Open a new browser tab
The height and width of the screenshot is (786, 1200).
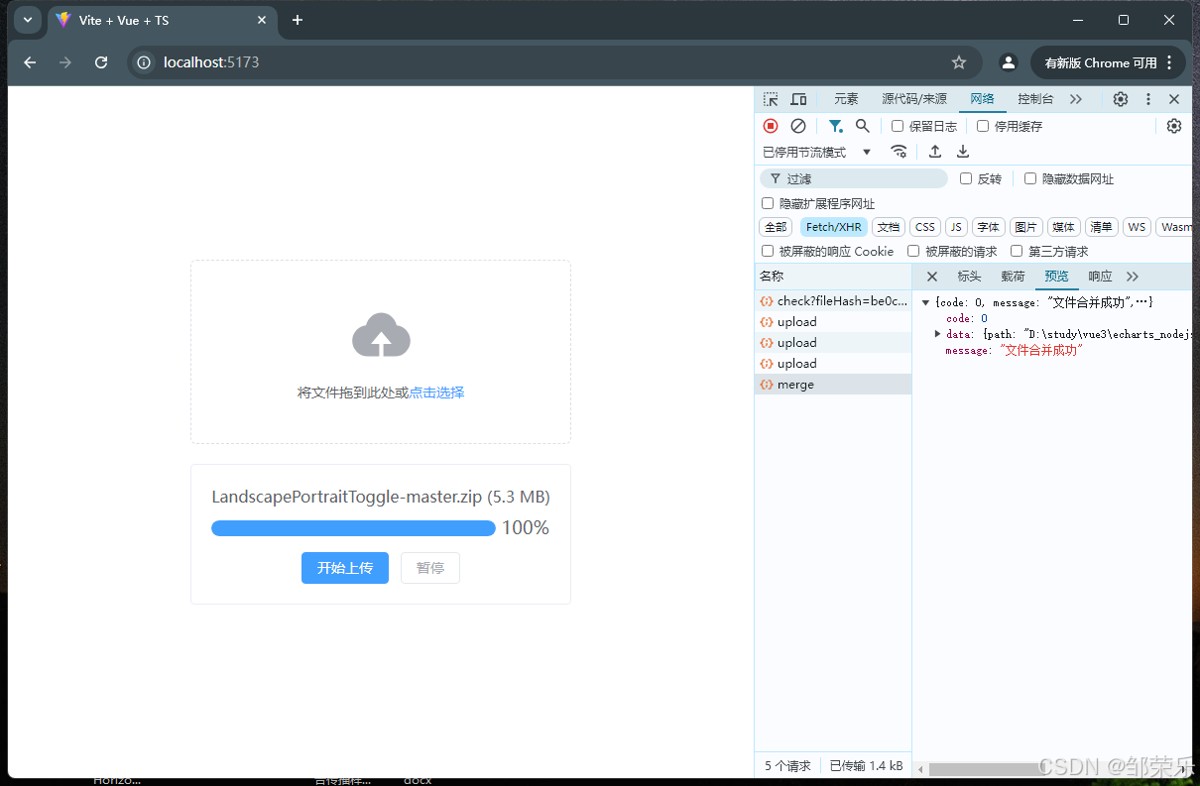[x=297, y=20]
